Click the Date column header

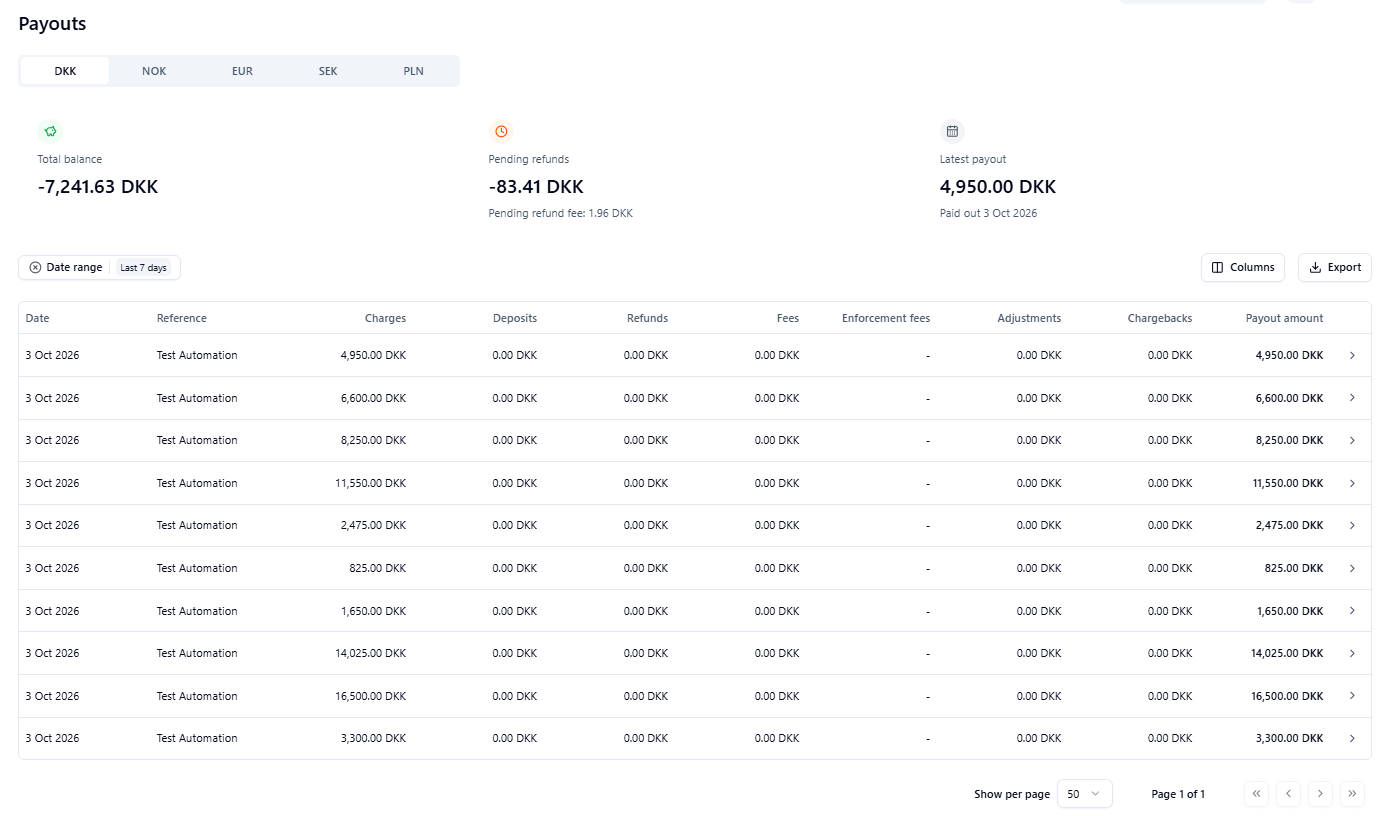click(37, 318)
